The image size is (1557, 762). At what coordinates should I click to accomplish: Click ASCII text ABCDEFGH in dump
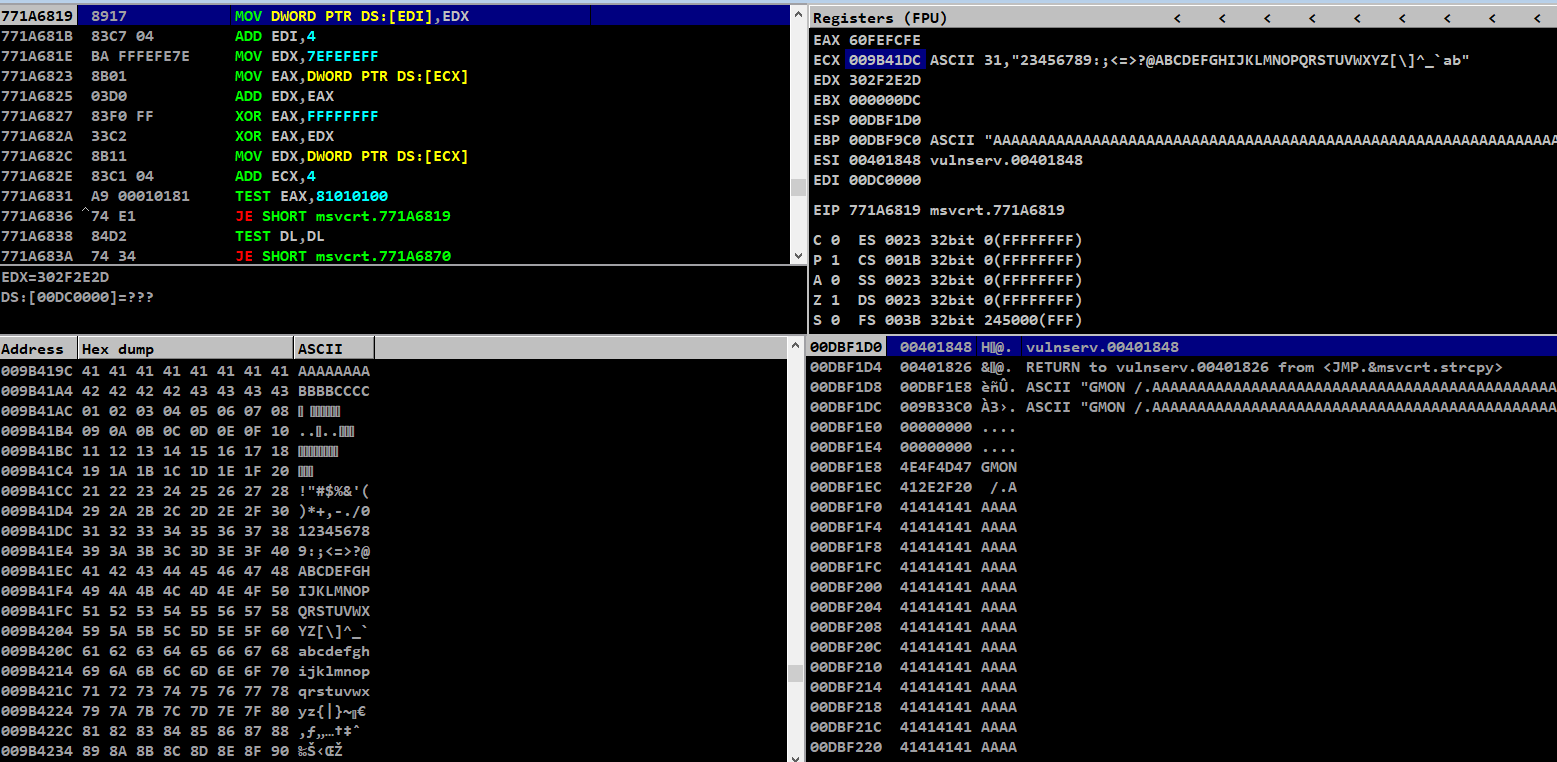[x=334, y=571]
